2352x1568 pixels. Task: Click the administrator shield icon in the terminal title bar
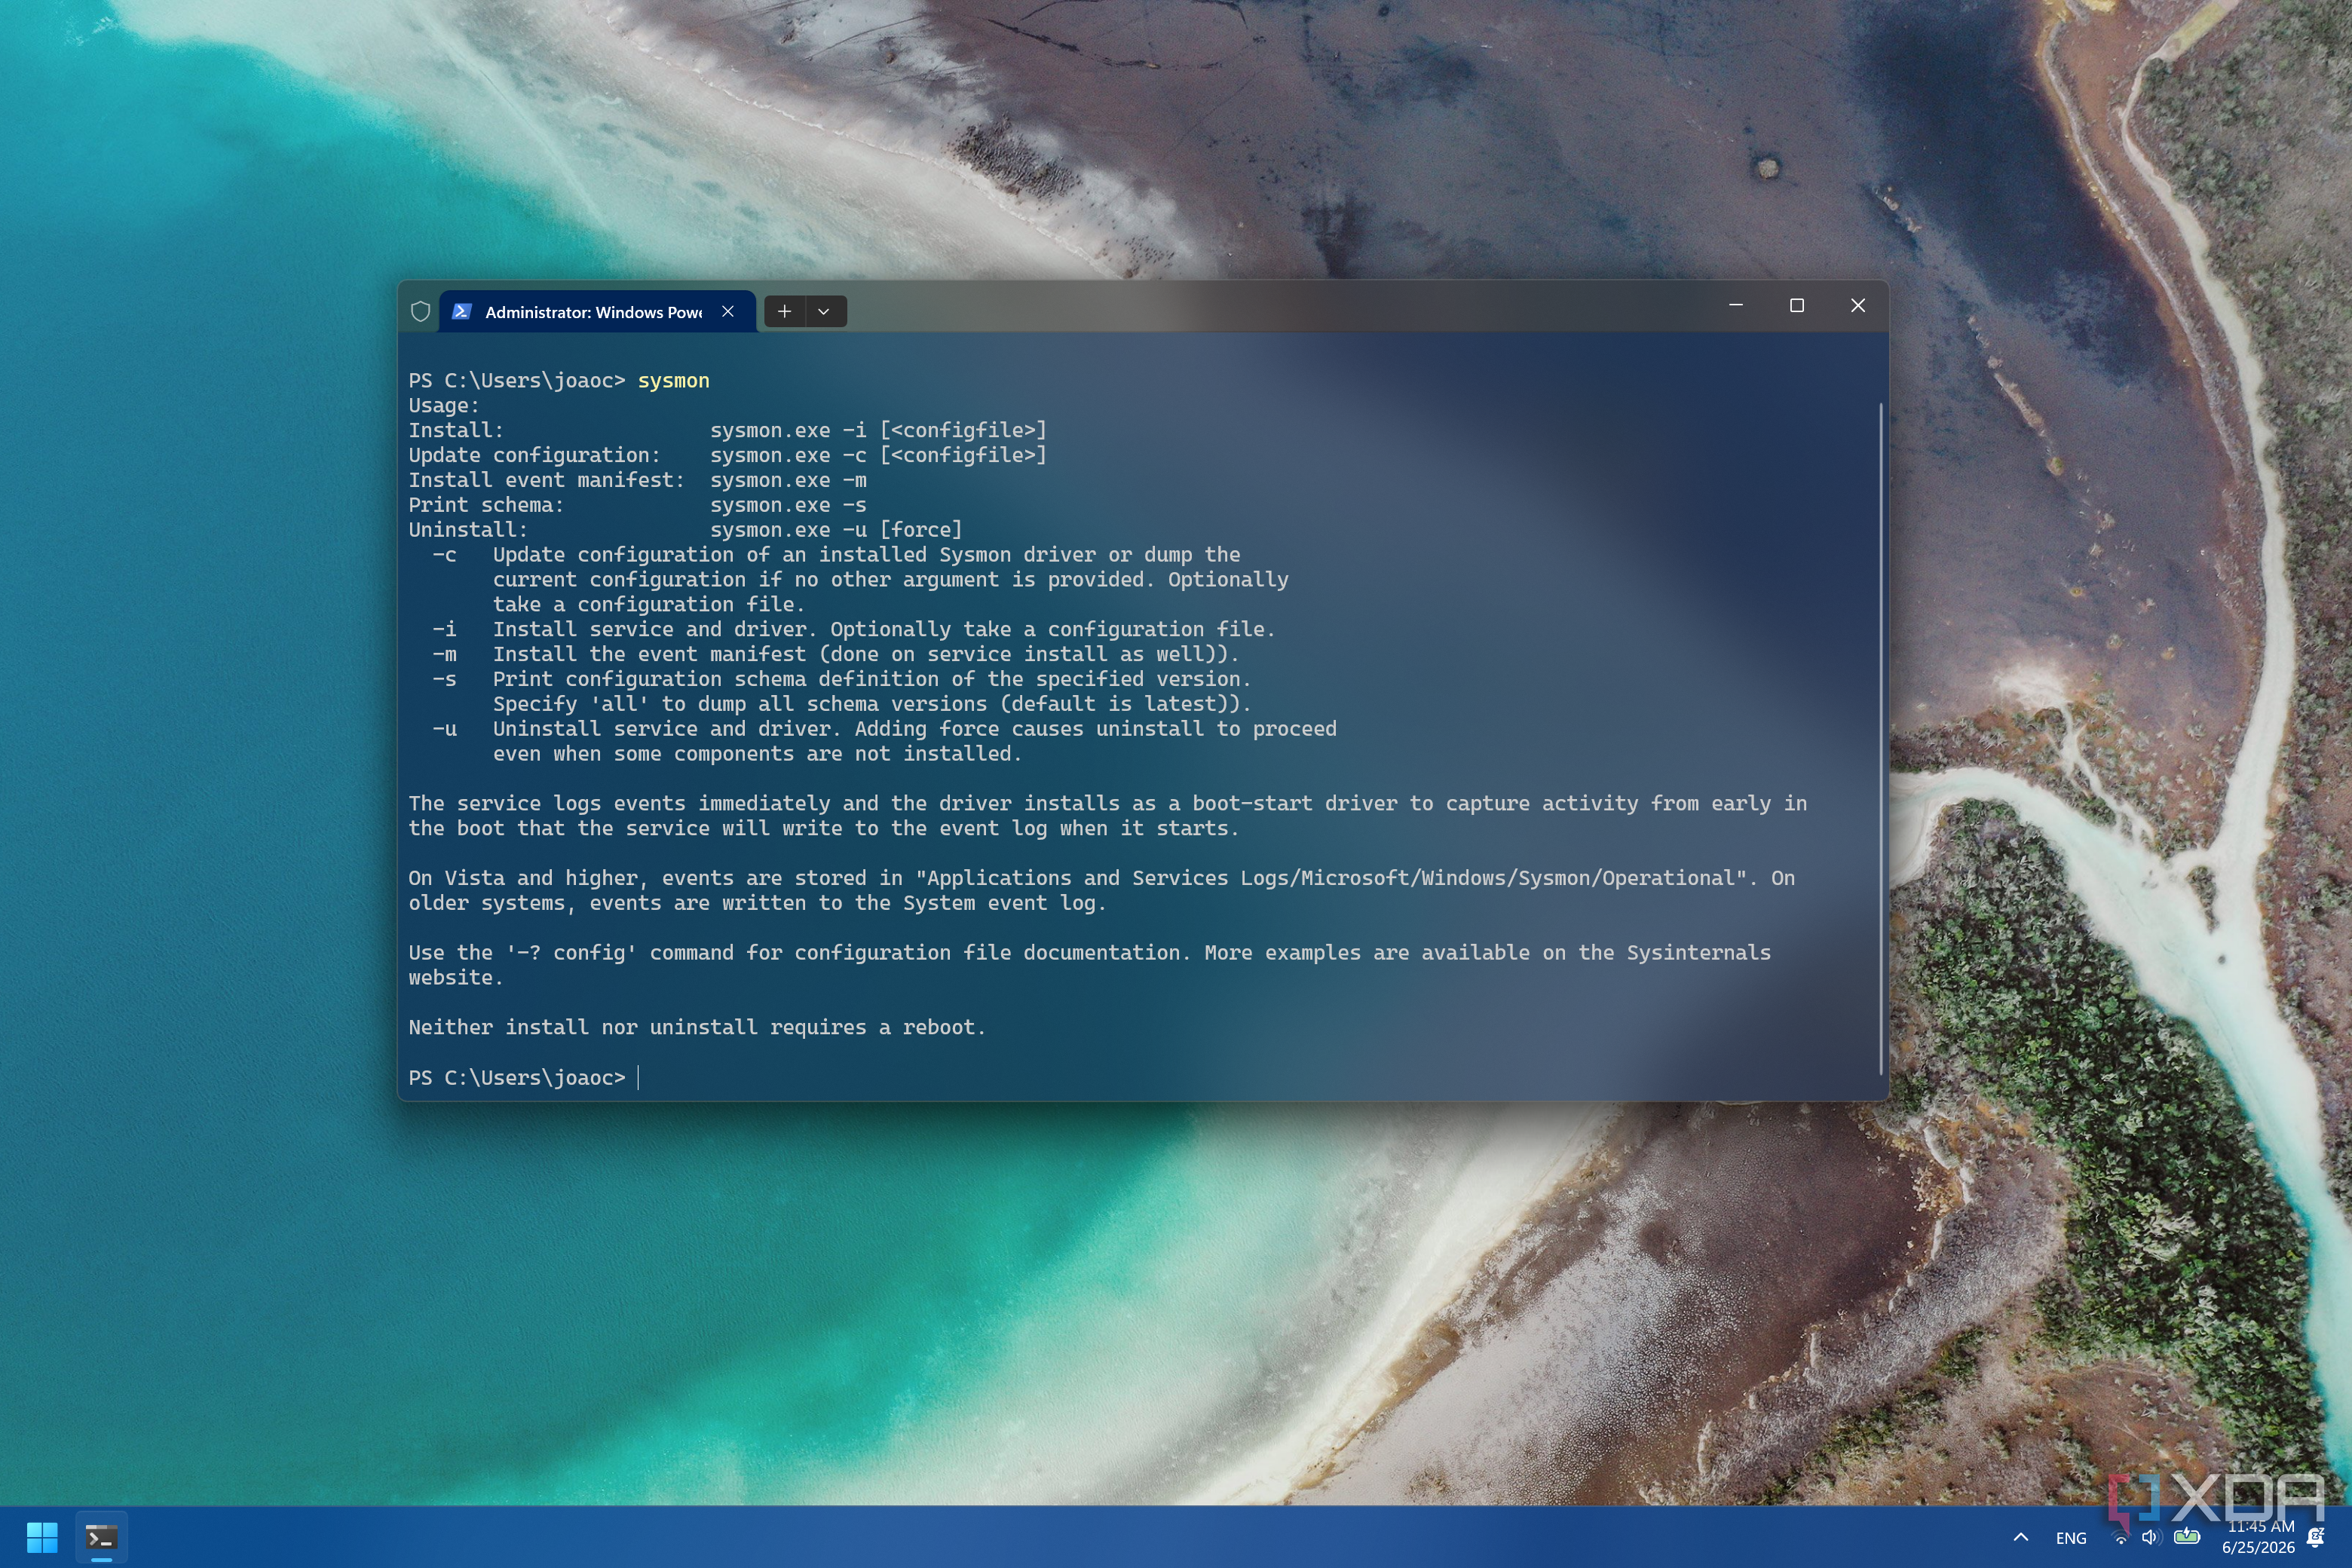420,312
